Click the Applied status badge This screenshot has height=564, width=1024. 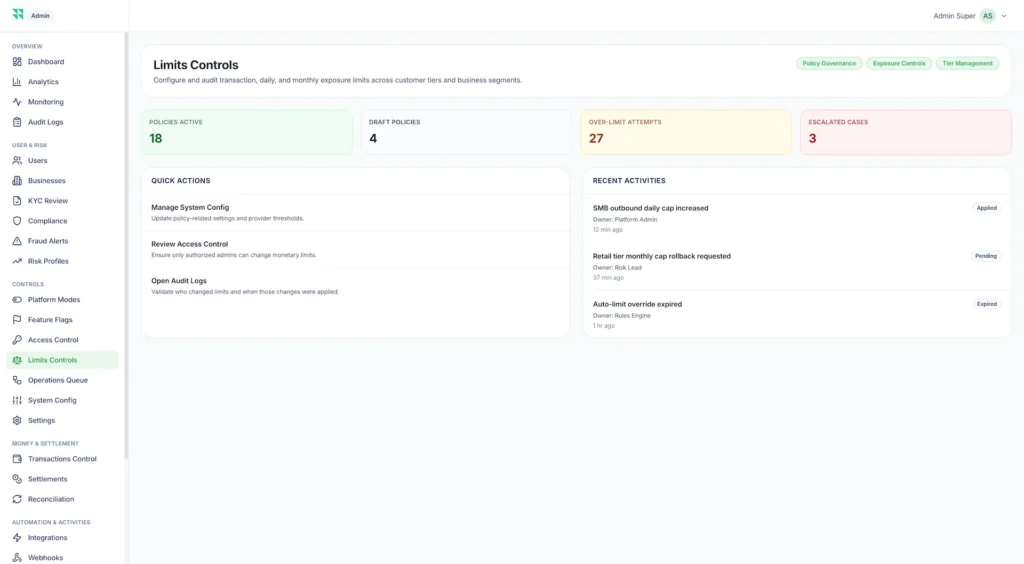(986, 208)
